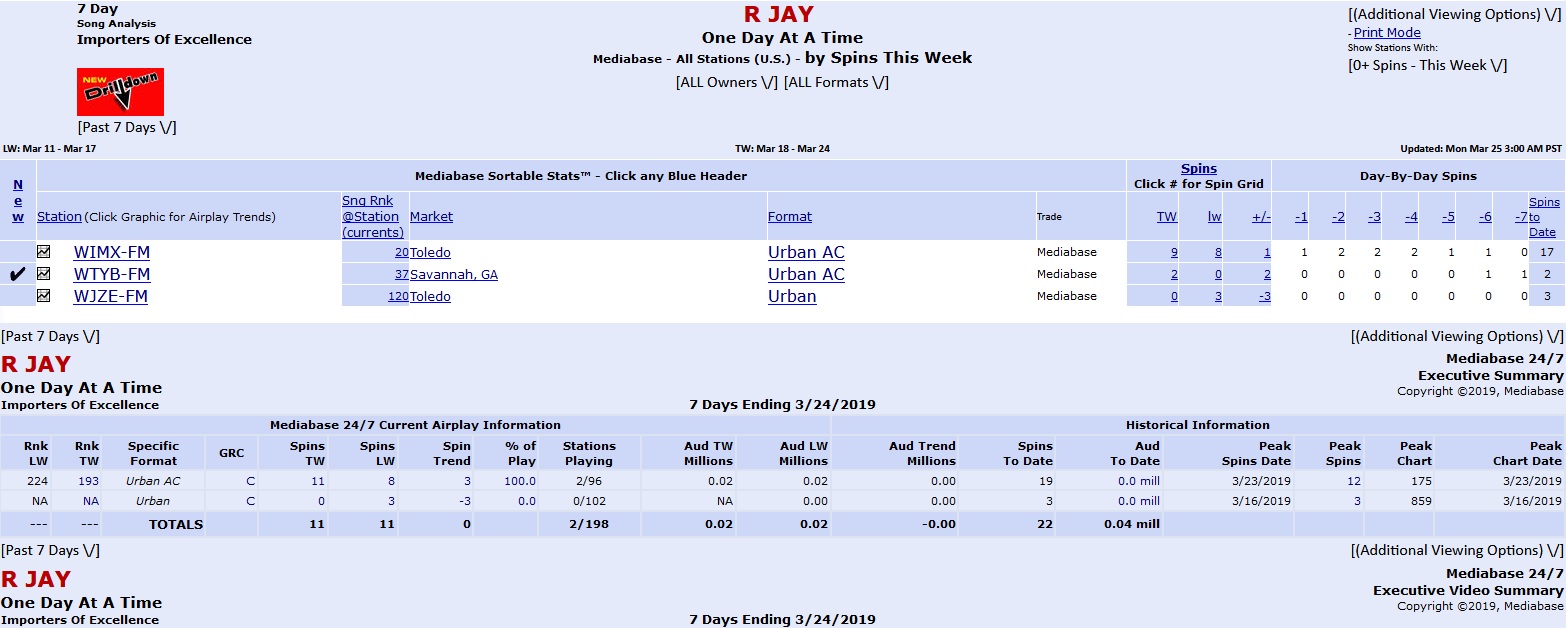Expand the top Past 7 Days selector
Viewport: 1566px width, 628px height.
tap(127, 127)
